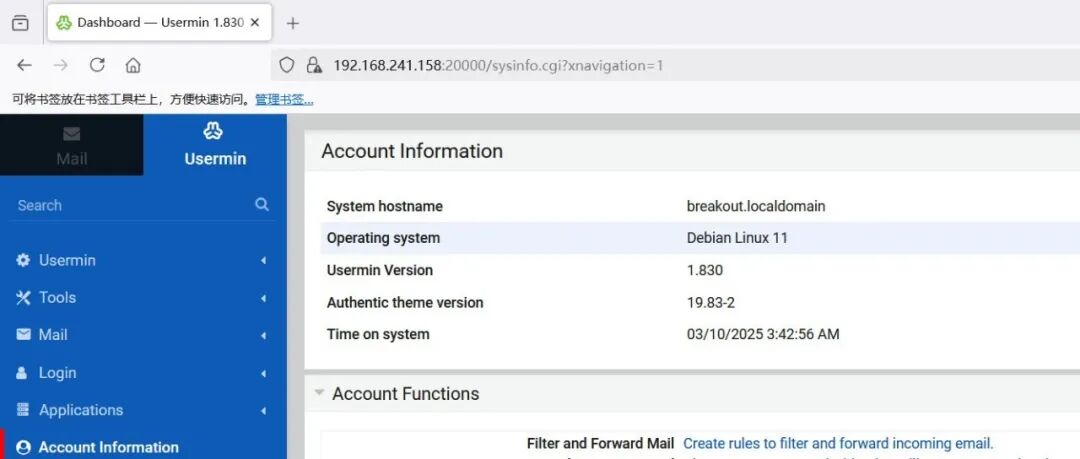
Task: Click time value 03/10/2025 3:42:56 AM
Action: coord(763,334)
